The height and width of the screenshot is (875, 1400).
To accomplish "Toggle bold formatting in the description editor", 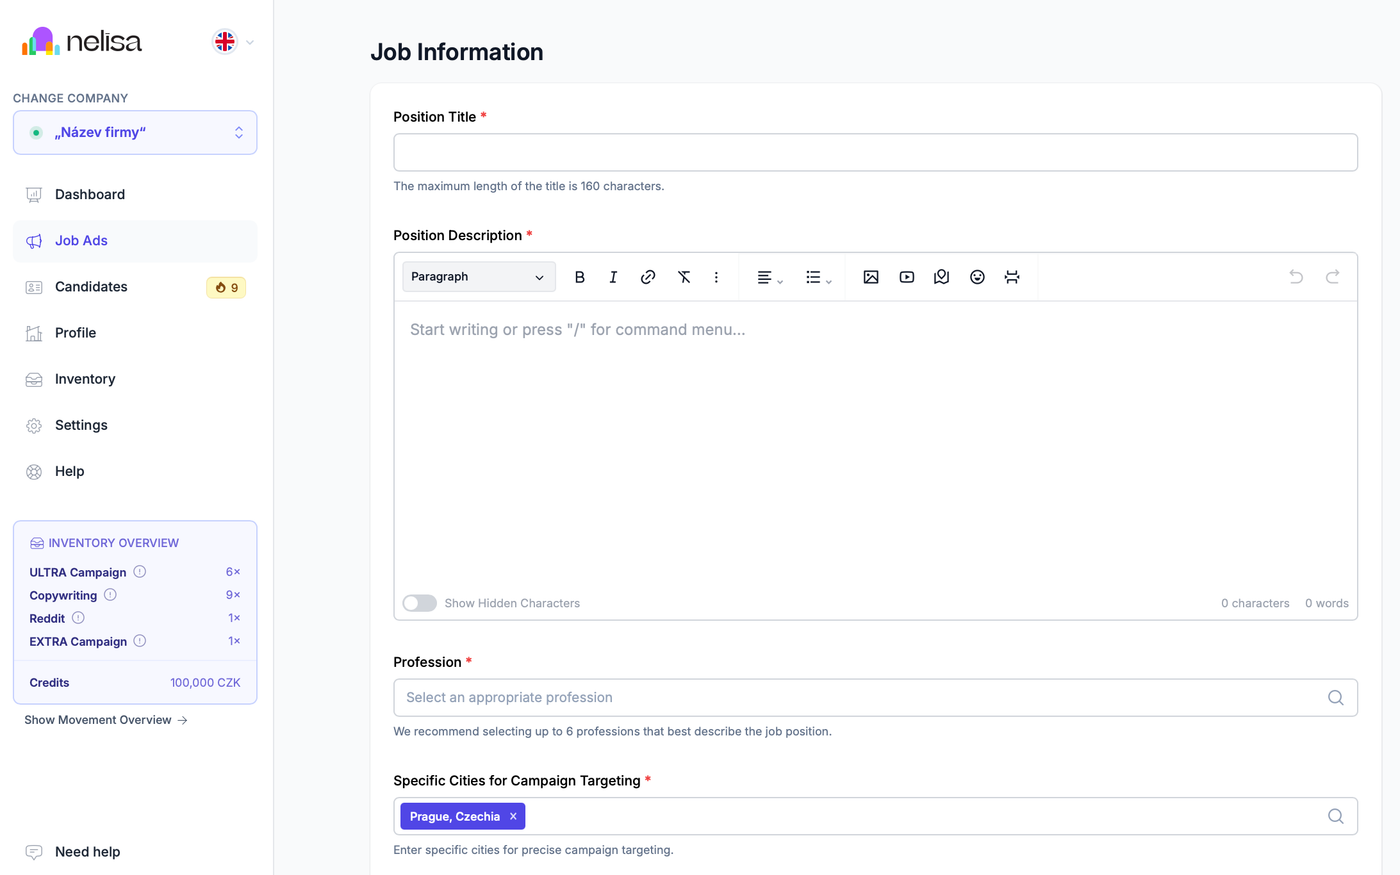I will point(580,277).
